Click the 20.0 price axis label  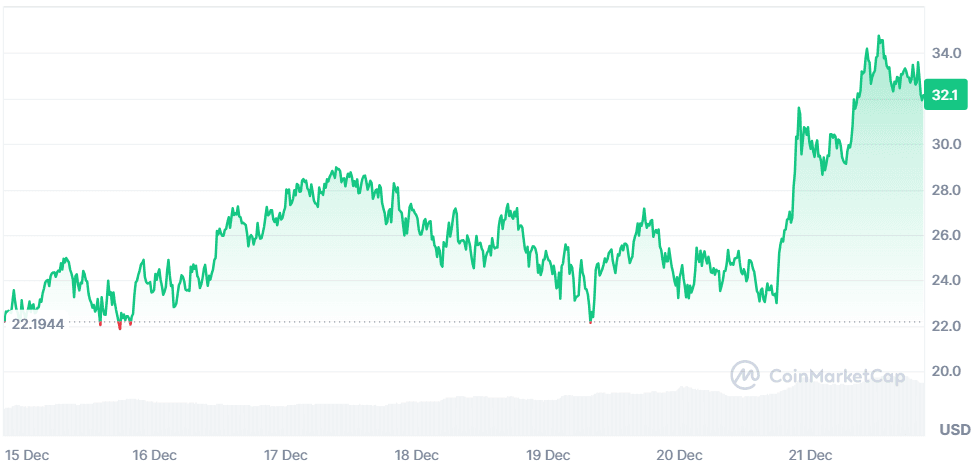(x=946, y=372)
